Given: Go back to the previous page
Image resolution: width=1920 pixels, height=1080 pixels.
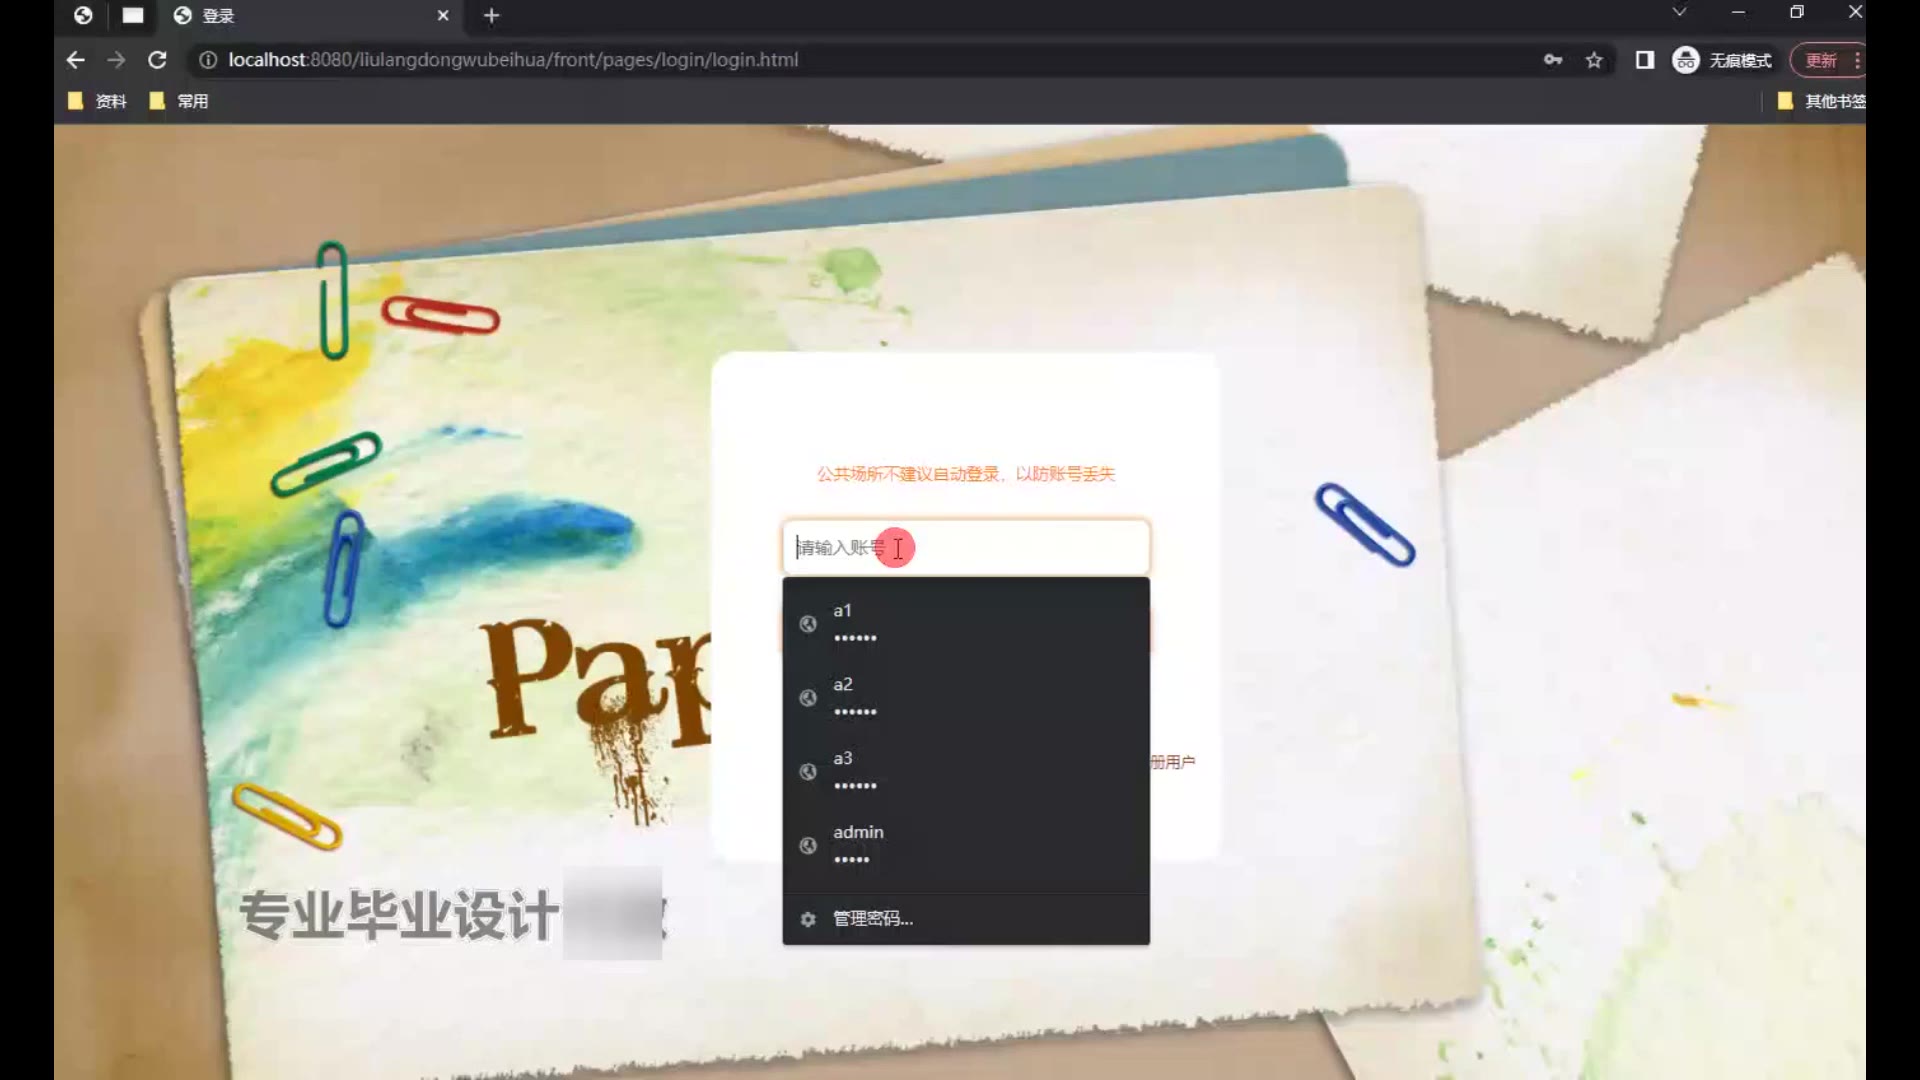Looking at the screenshot, I should coord(75,60).
